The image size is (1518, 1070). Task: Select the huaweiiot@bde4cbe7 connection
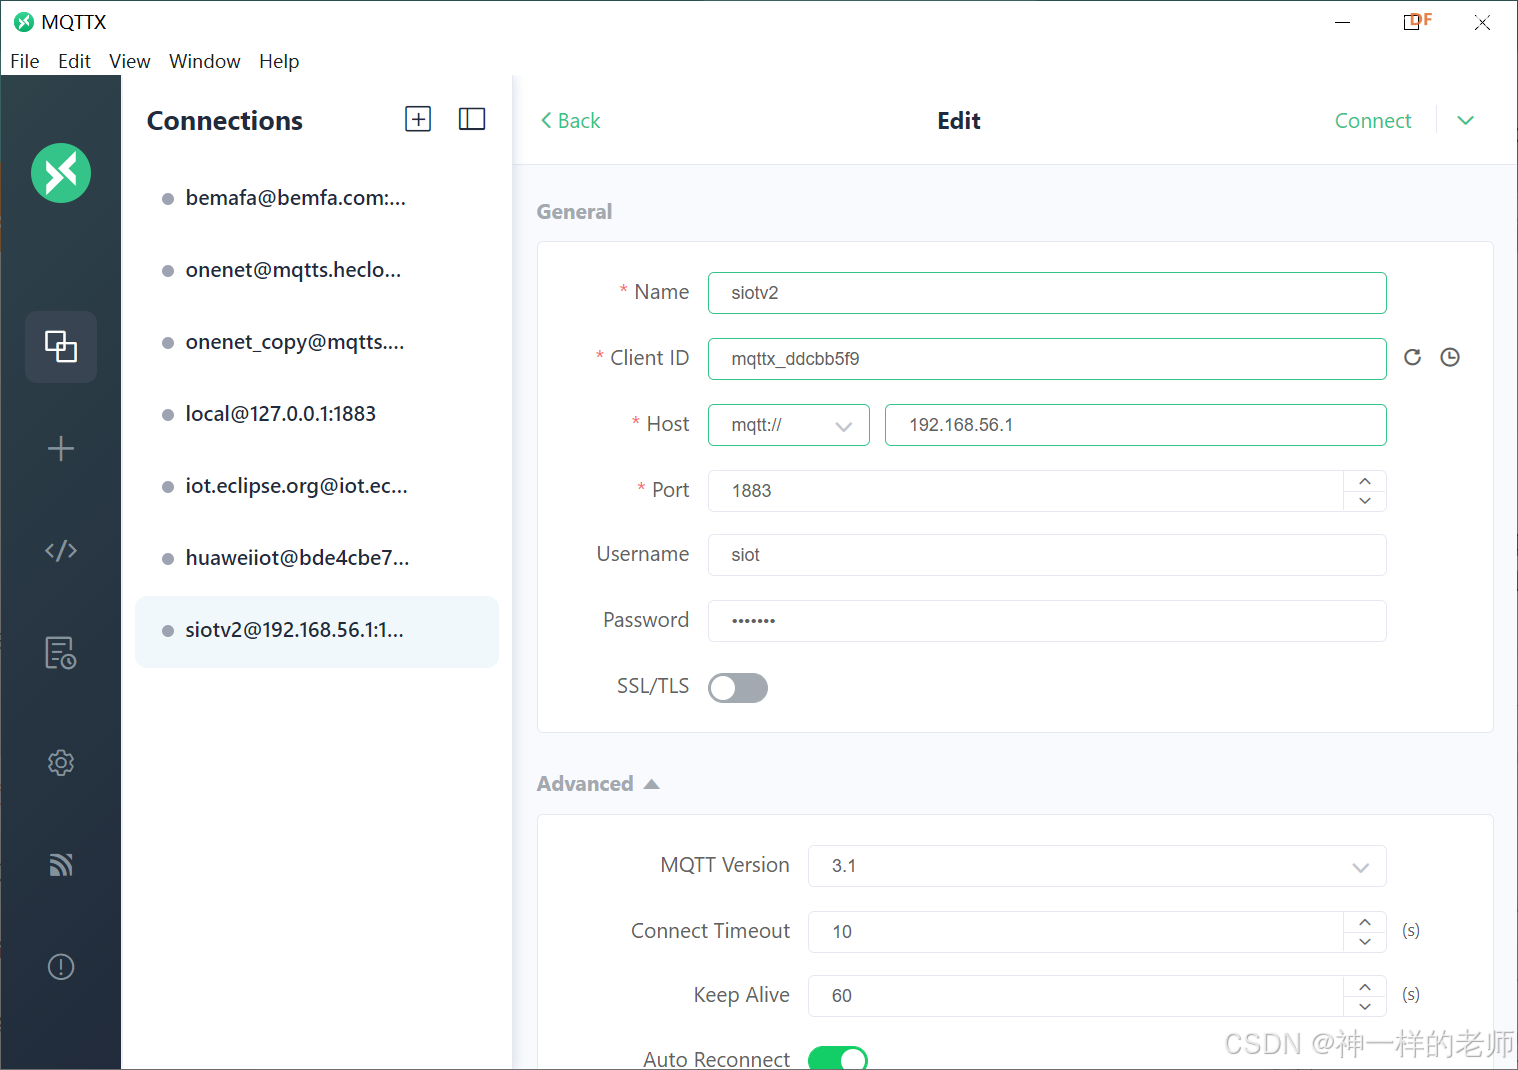tap(317, 558)
